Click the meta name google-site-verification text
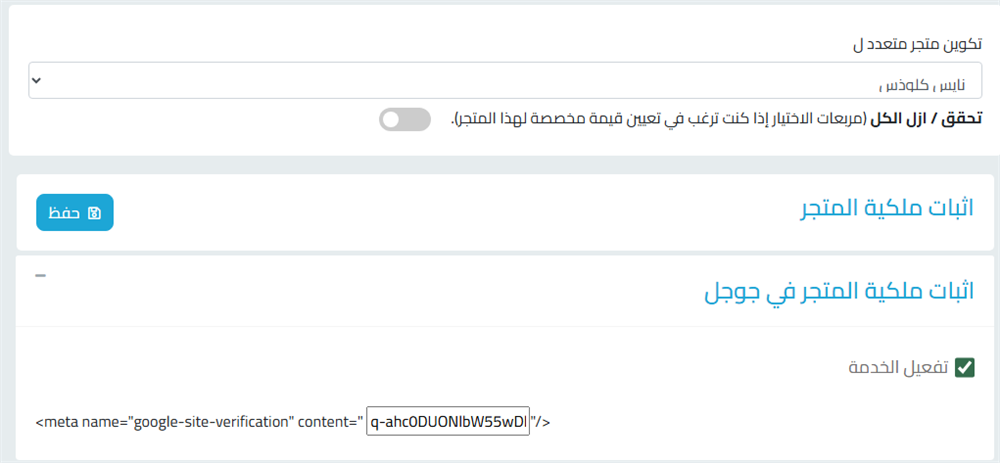 coord(164,422)
